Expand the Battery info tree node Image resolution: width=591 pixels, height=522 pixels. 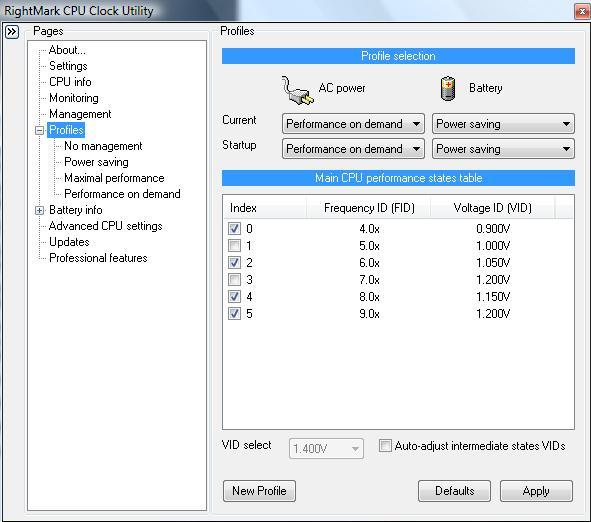coord(39,210)
